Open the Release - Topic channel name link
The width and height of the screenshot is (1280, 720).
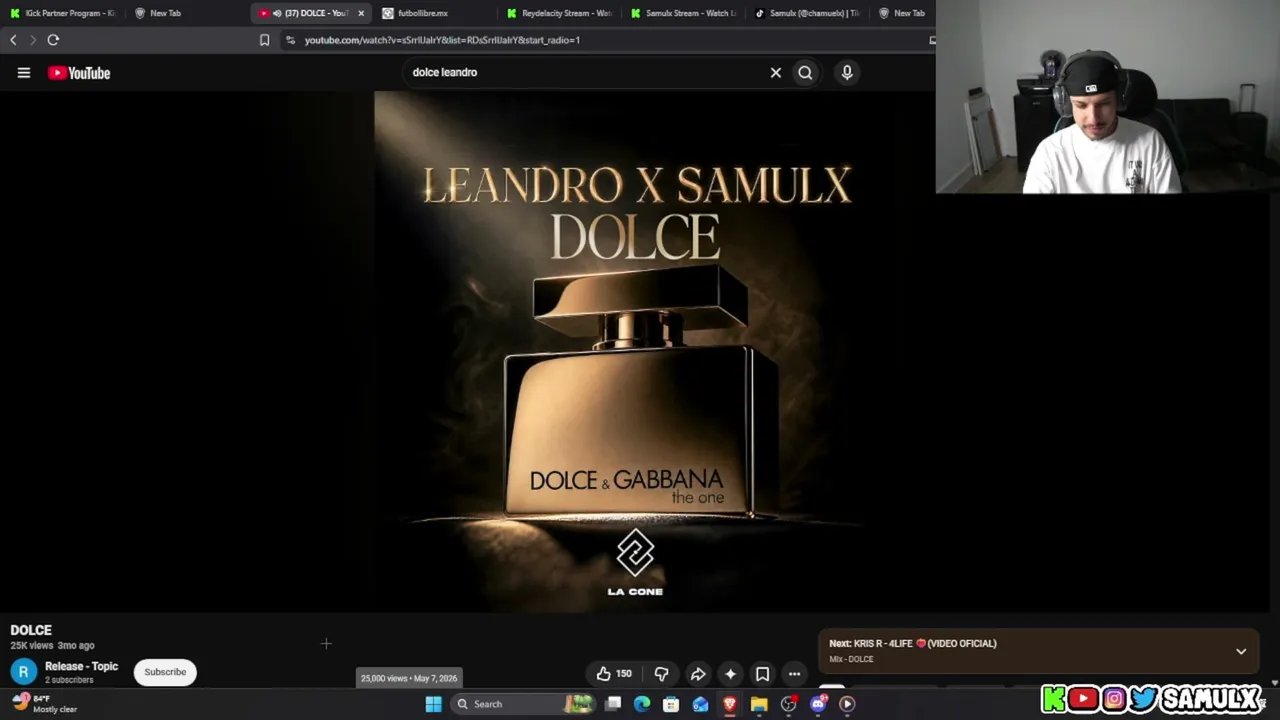click(81, 666)
